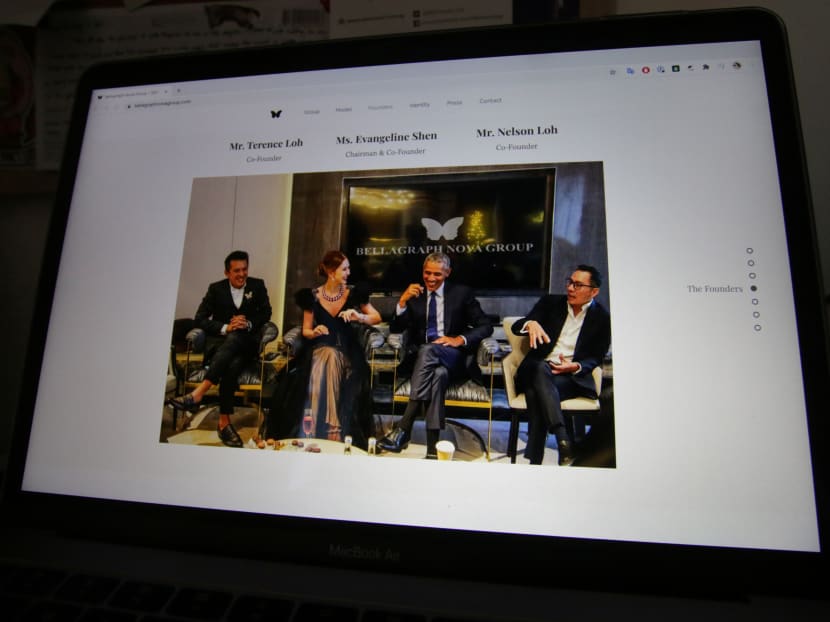The height and width of the screenshot is (622, 830).
Task: Select the Bellagraph Nova Group browser tab
Action: [132, 95]
